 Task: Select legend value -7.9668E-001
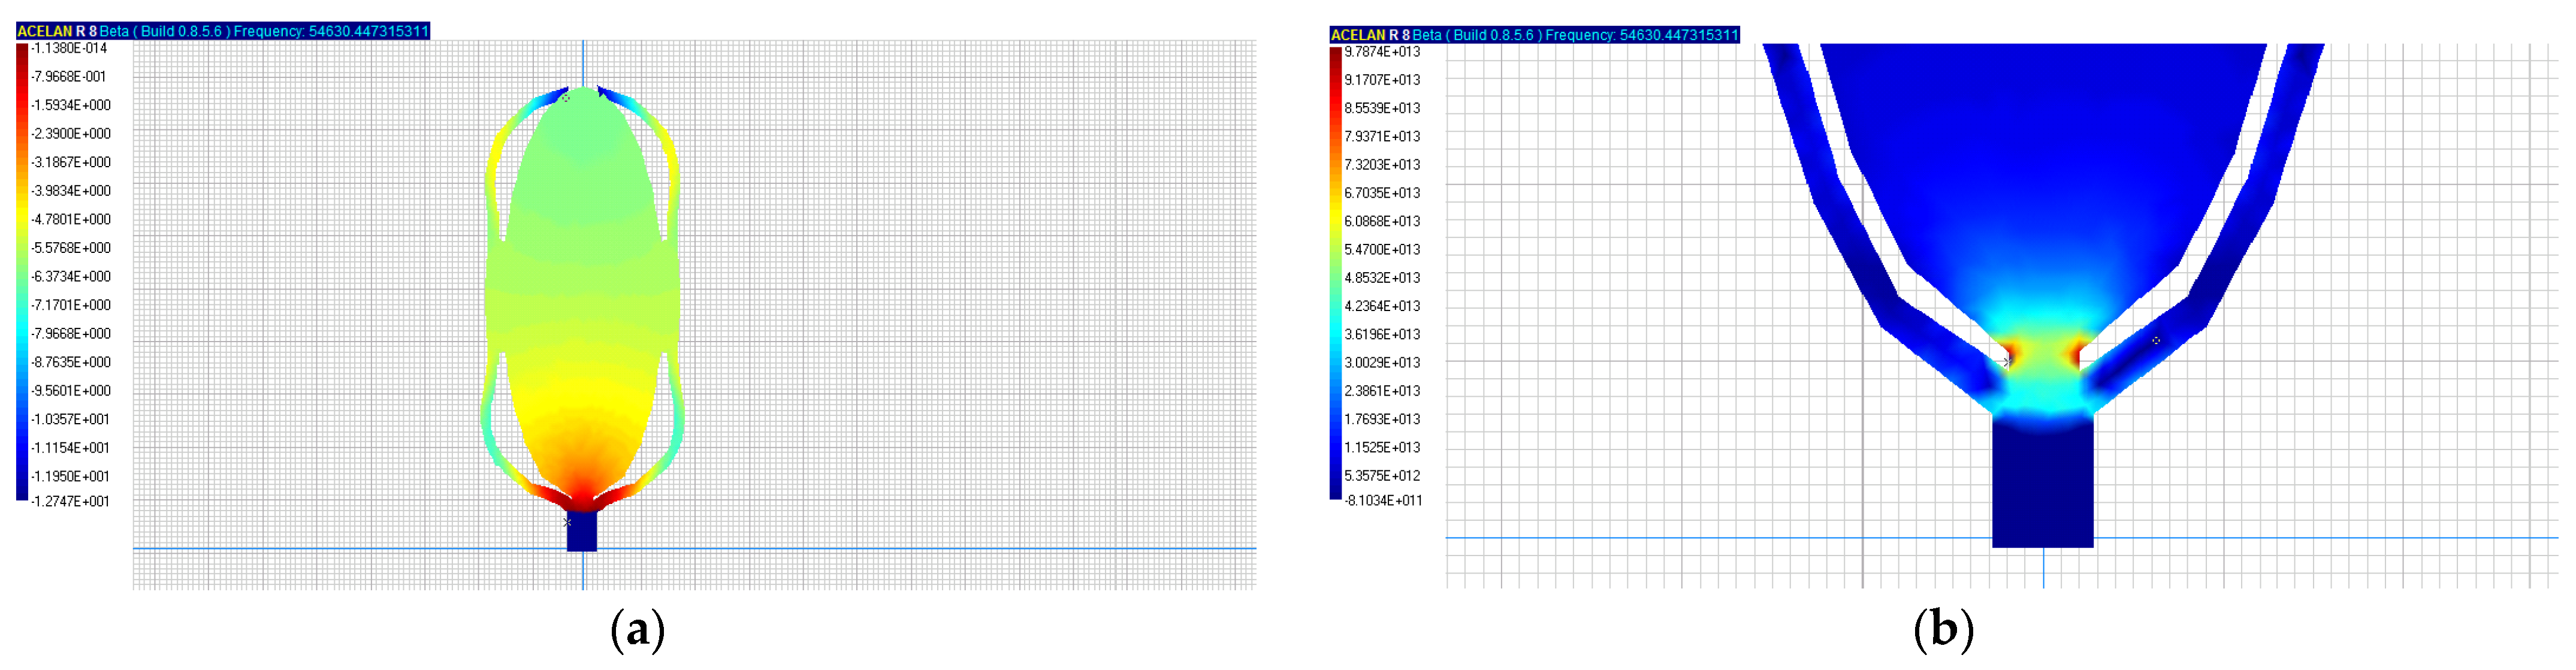tap(69, 77)
